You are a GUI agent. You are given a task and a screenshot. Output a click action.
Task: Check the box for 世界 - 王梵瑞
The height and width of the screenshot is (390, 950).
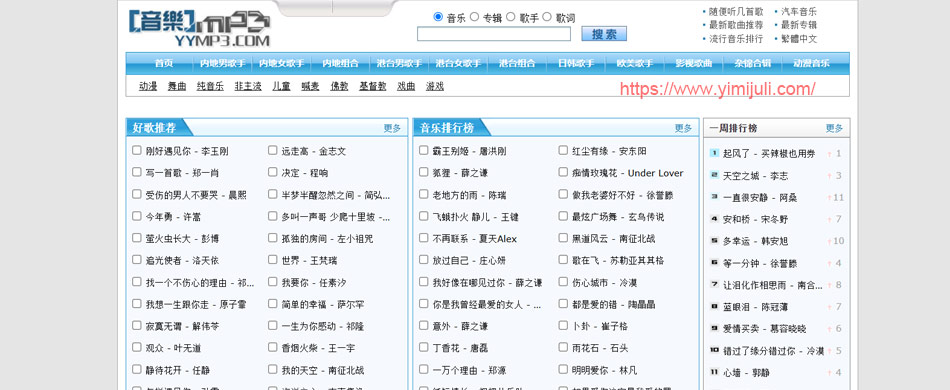273,260
